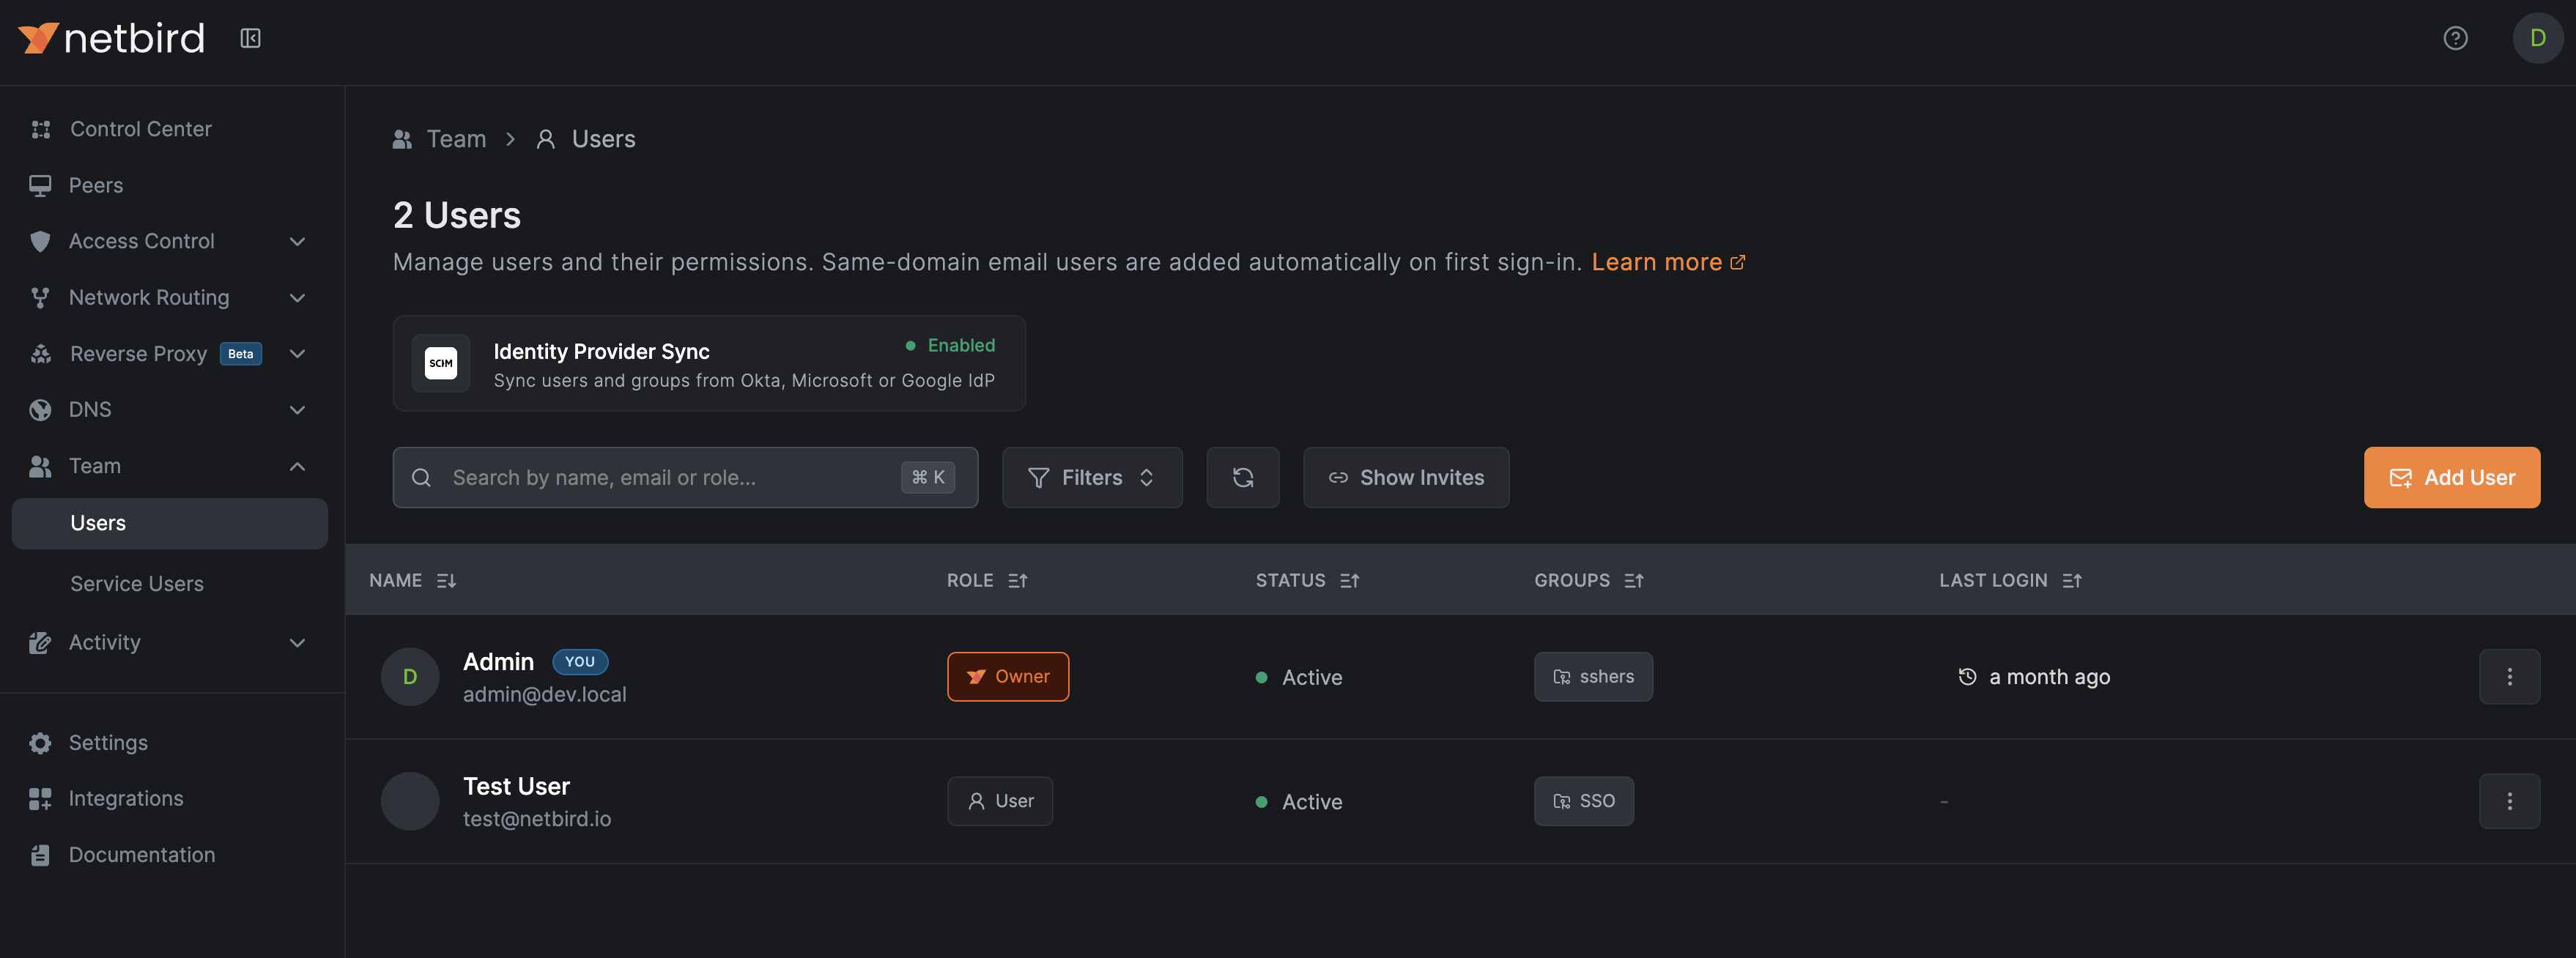The image size is (2576, 958).
Task: Click the Admin user avatar
Action: click(x=410, y=677)
